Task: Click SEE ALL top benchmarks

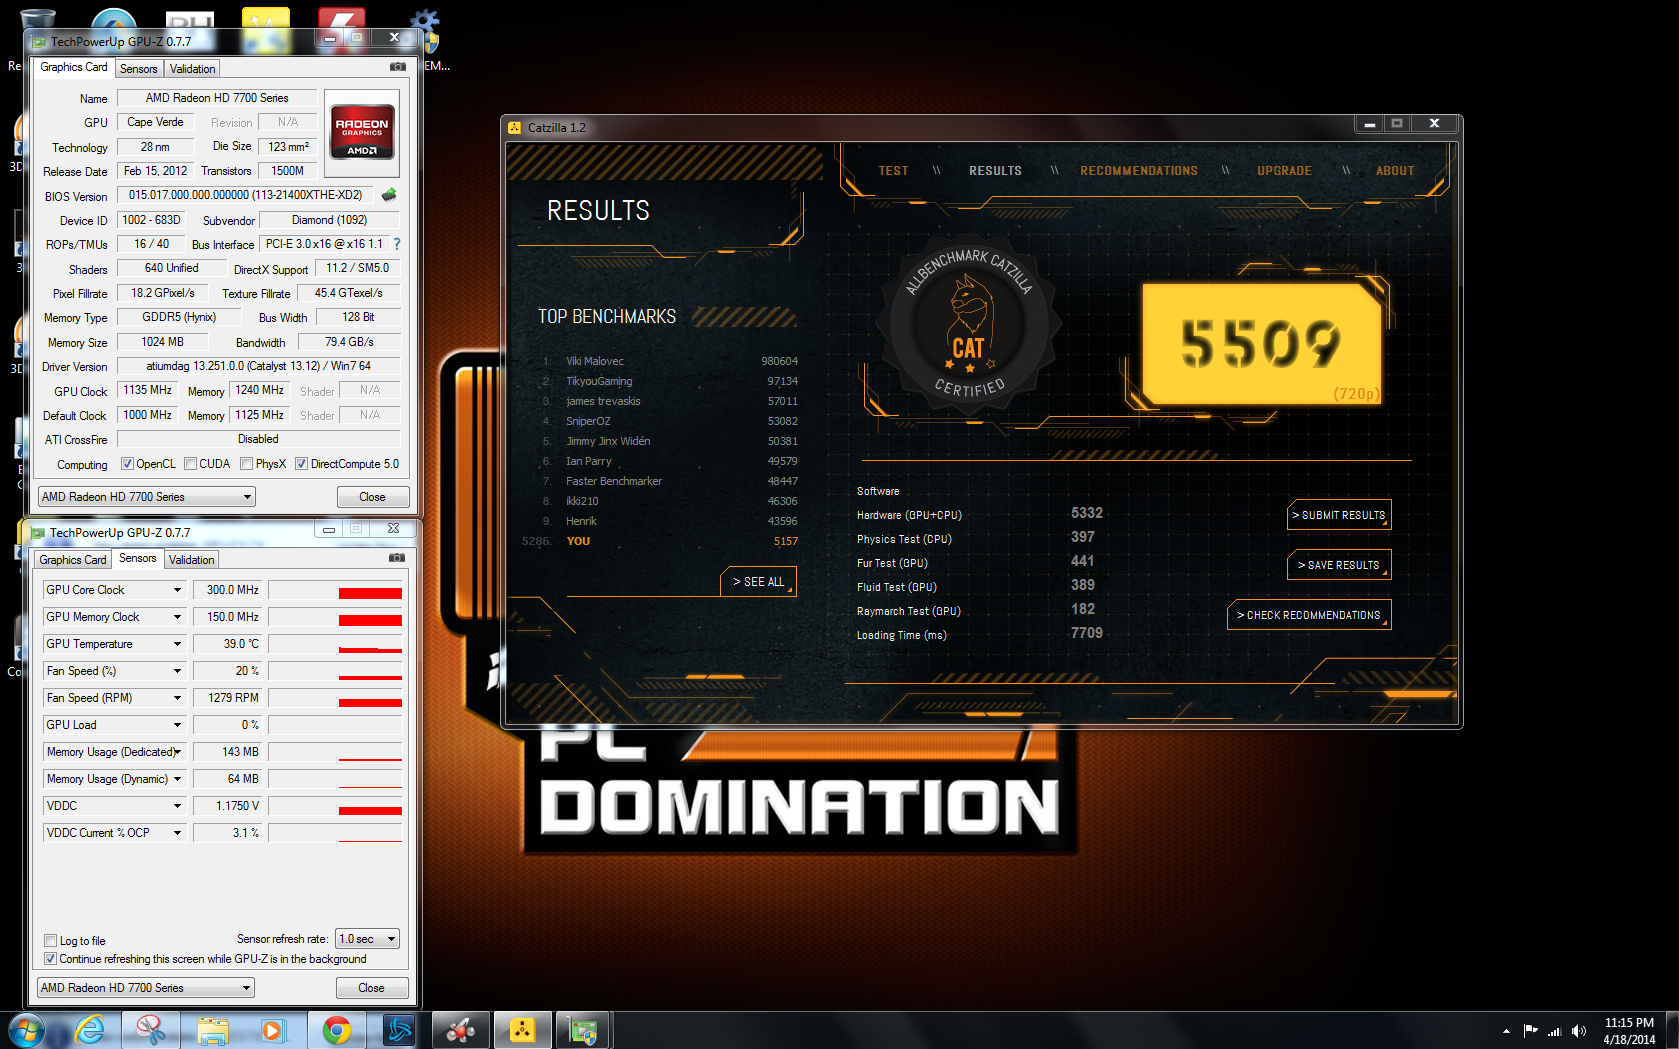Action: (758, 582)
